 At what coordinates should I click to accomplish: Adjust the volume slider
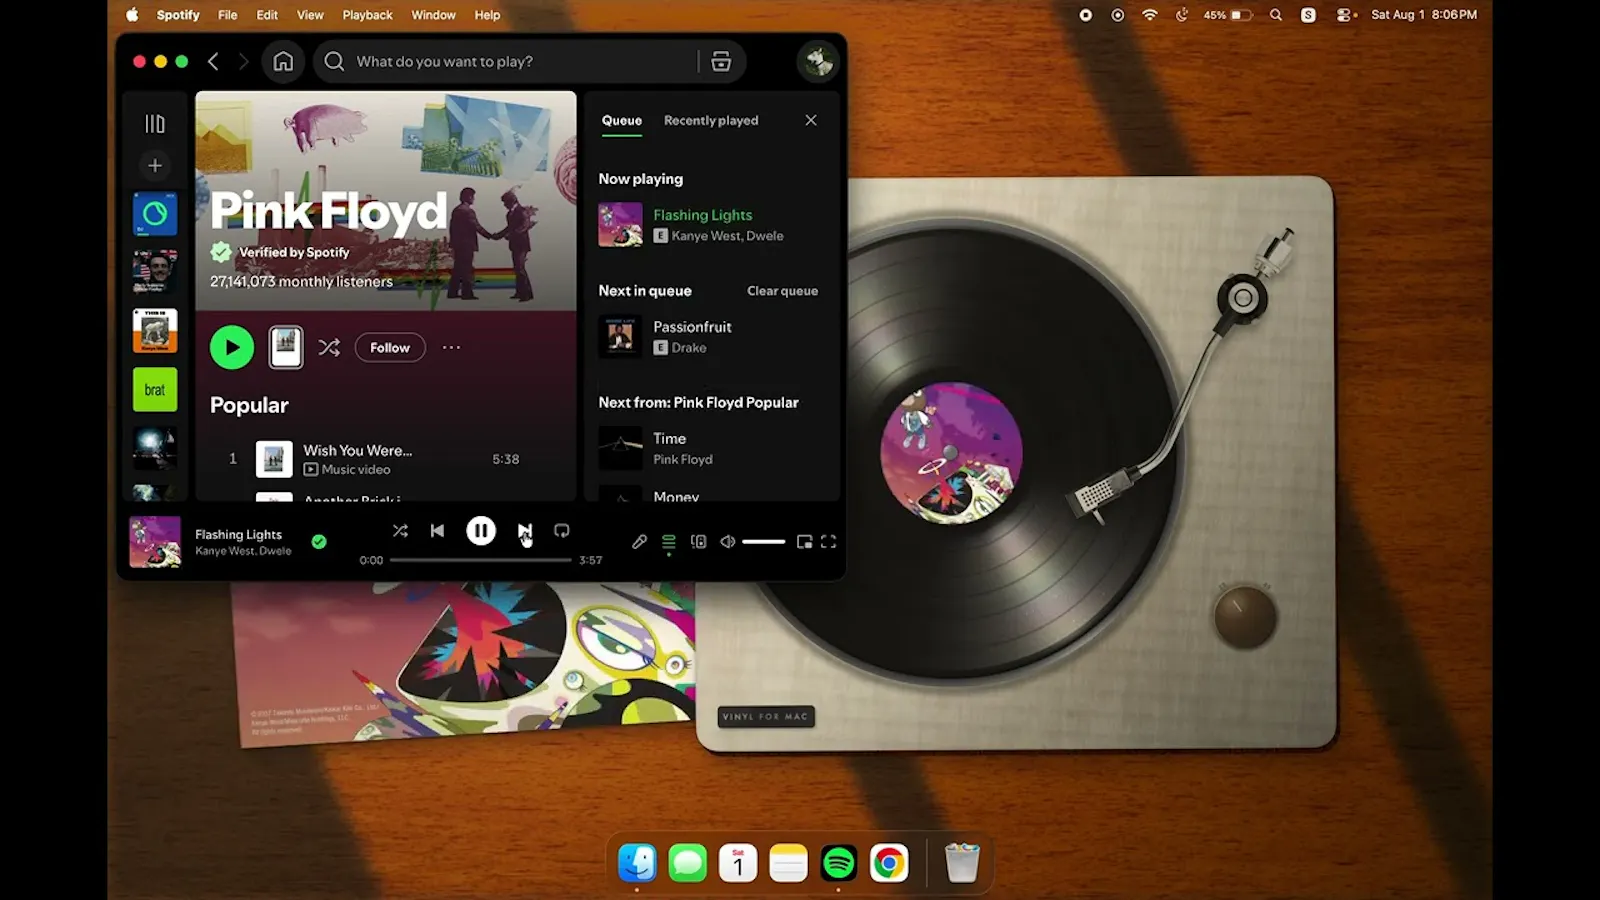(764, 541)
